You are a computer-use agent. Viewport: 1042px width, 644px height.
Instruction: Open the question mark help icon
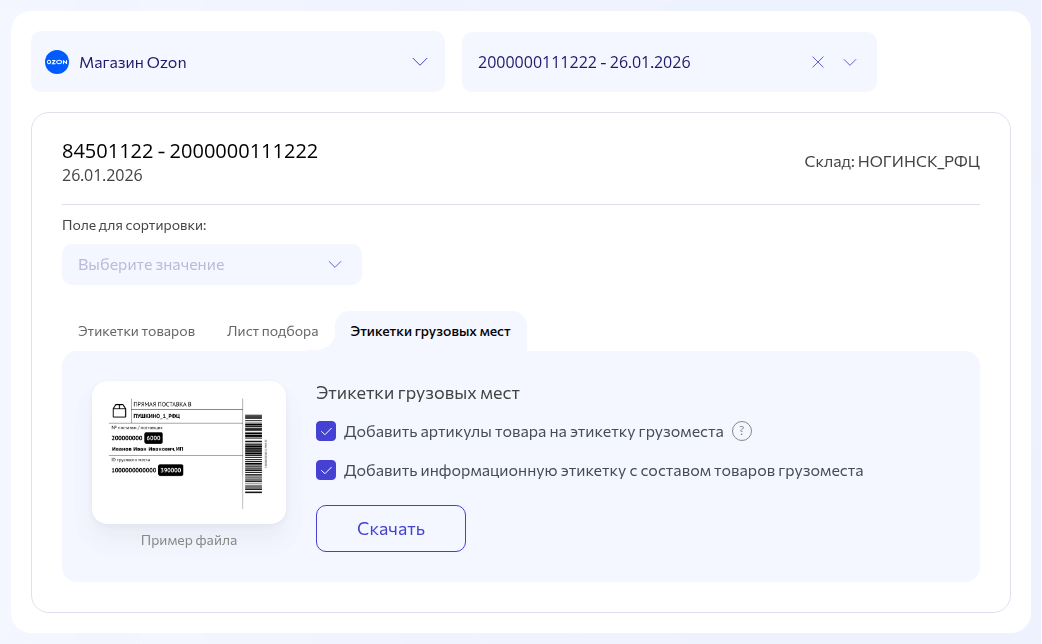point(742,431)
